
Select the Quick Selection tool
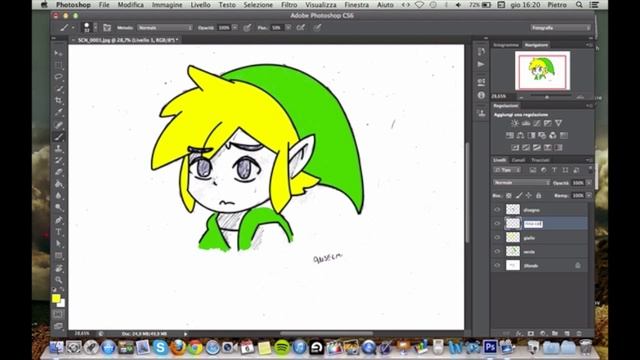[x=59, y=89]
